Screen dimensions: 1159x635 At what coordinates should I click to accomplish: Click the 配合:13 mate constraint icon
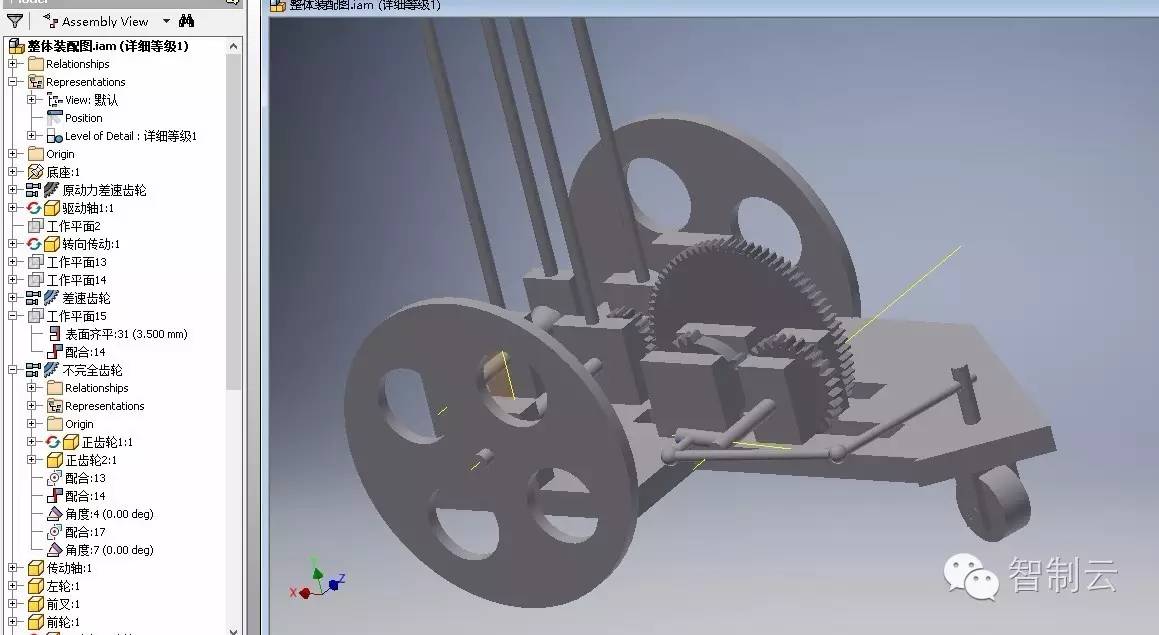click(55, 478)
